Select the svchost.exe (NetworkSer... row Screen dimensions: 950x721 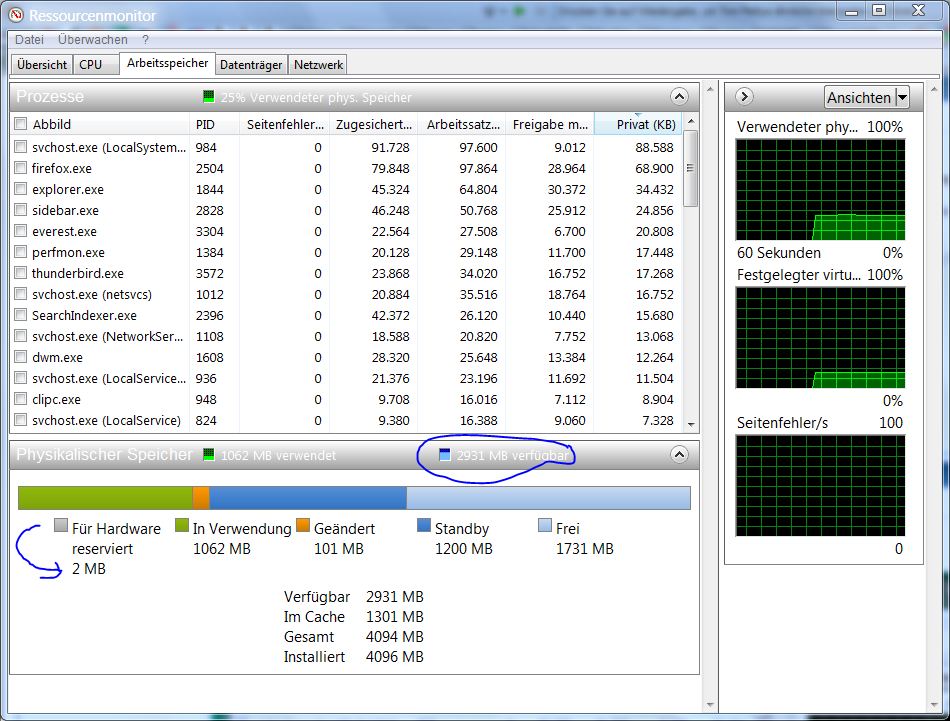347,336
